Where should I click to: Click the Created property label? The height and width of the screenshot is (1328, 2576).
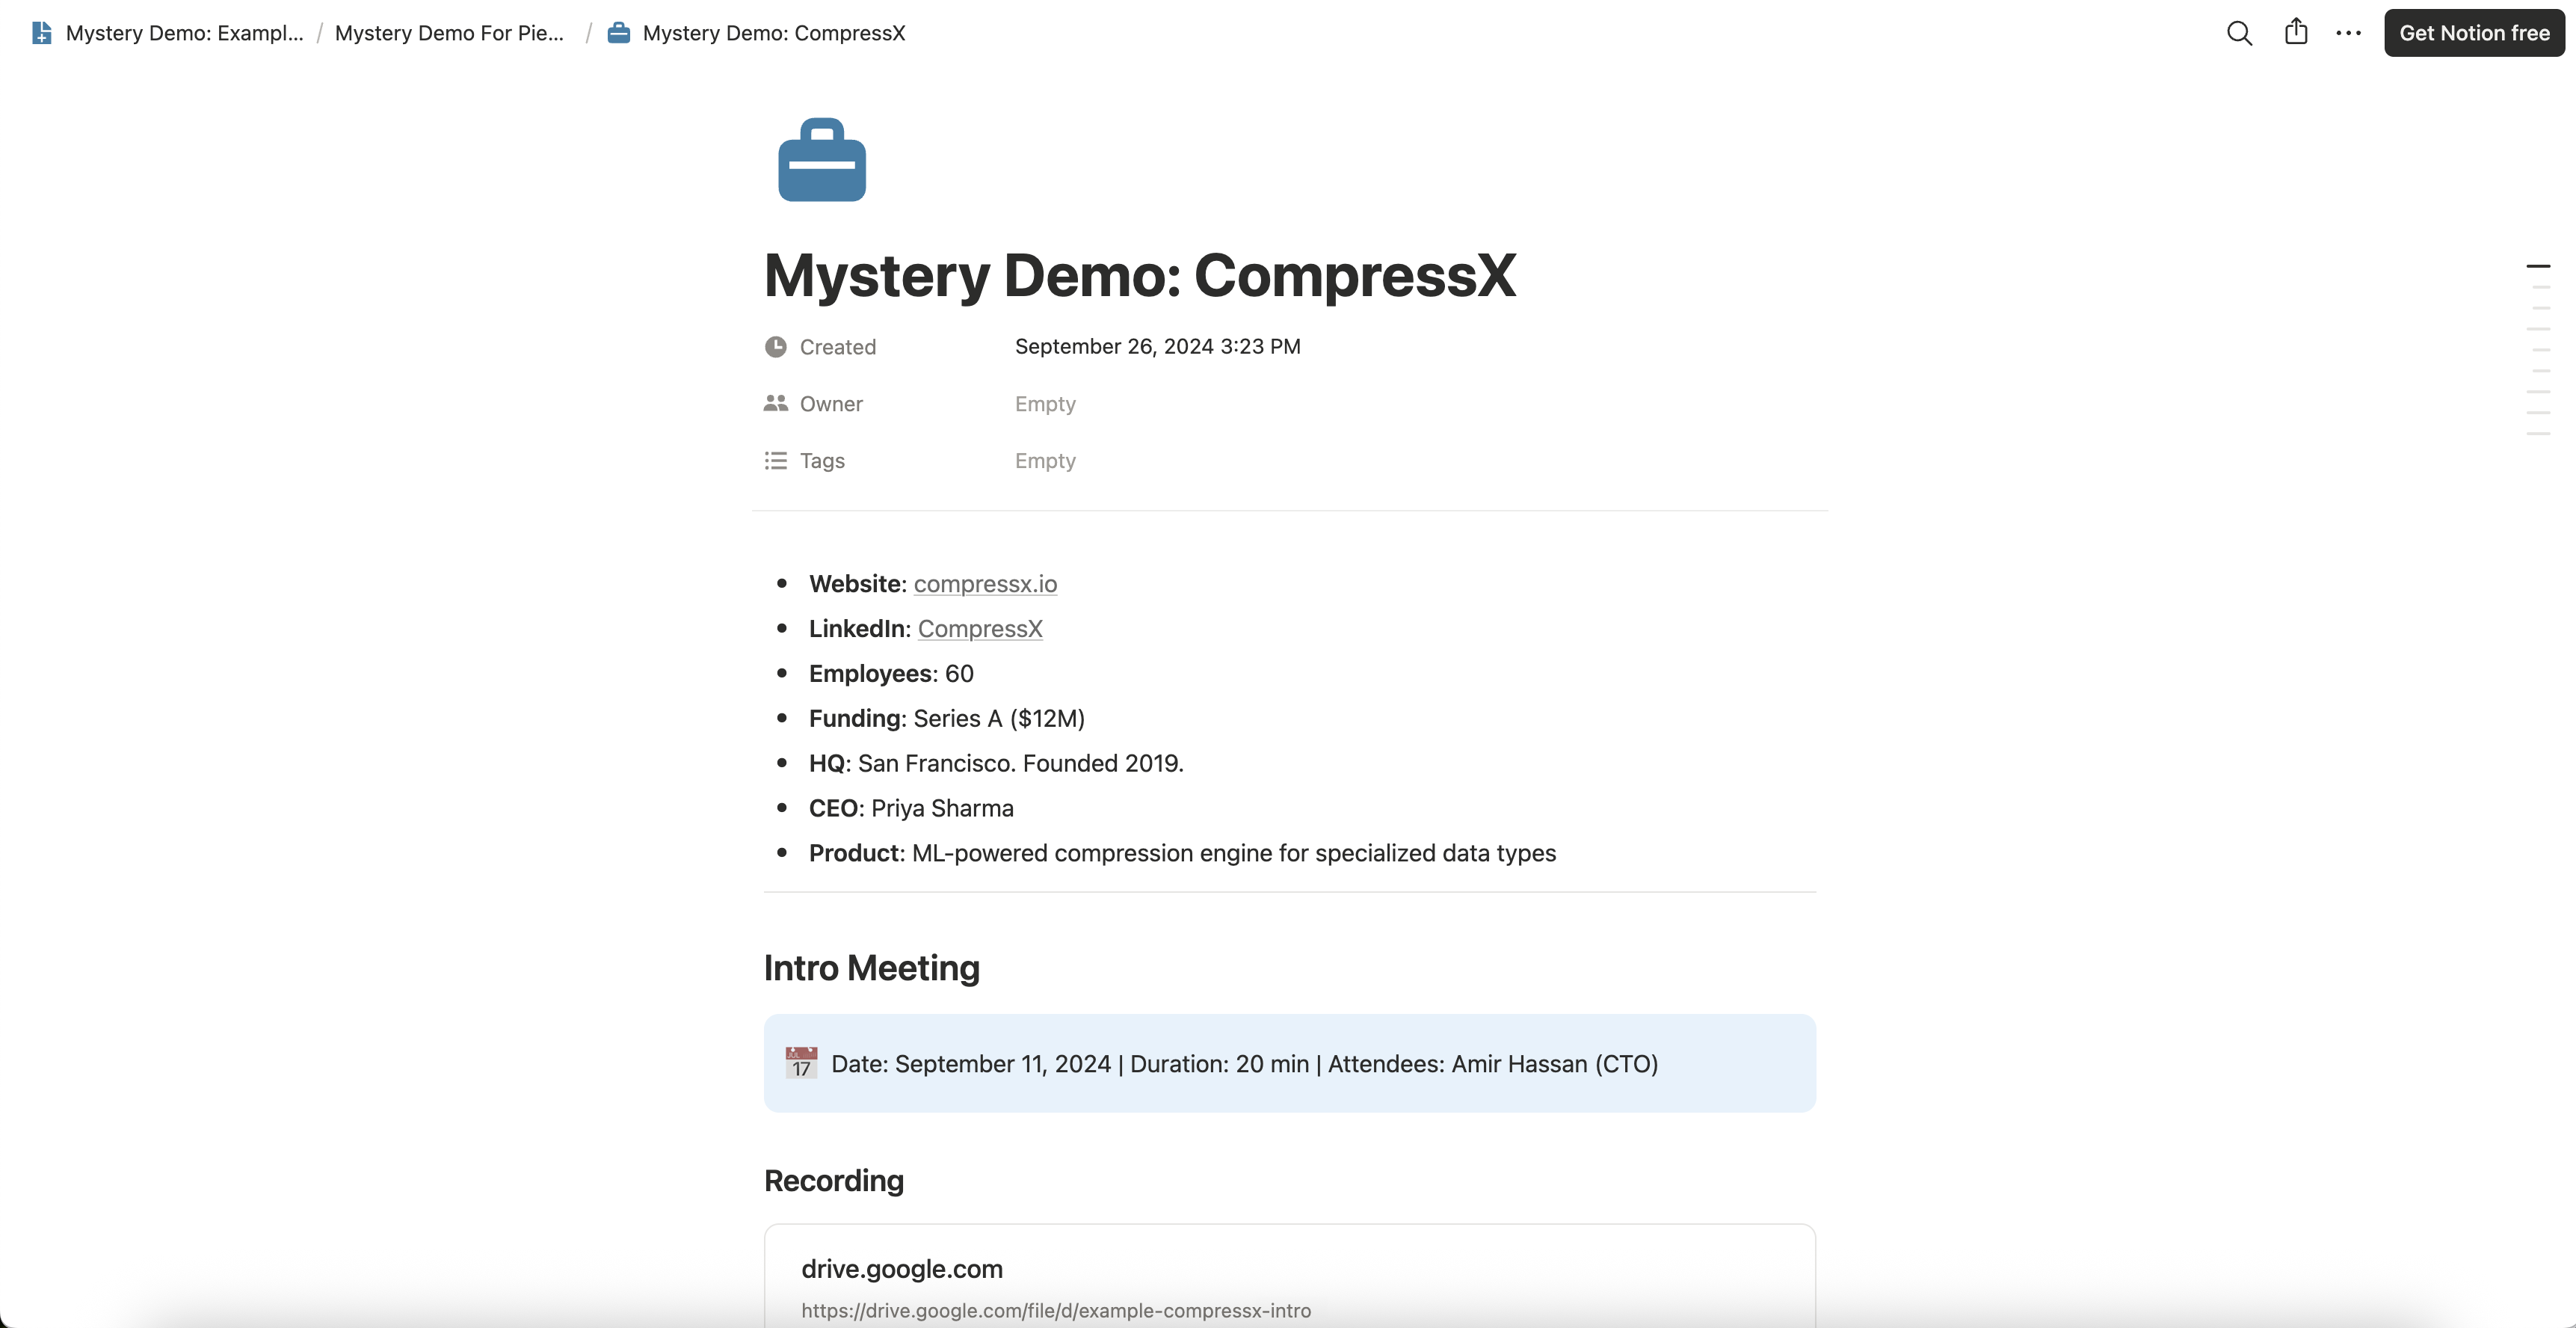[838, 347]
